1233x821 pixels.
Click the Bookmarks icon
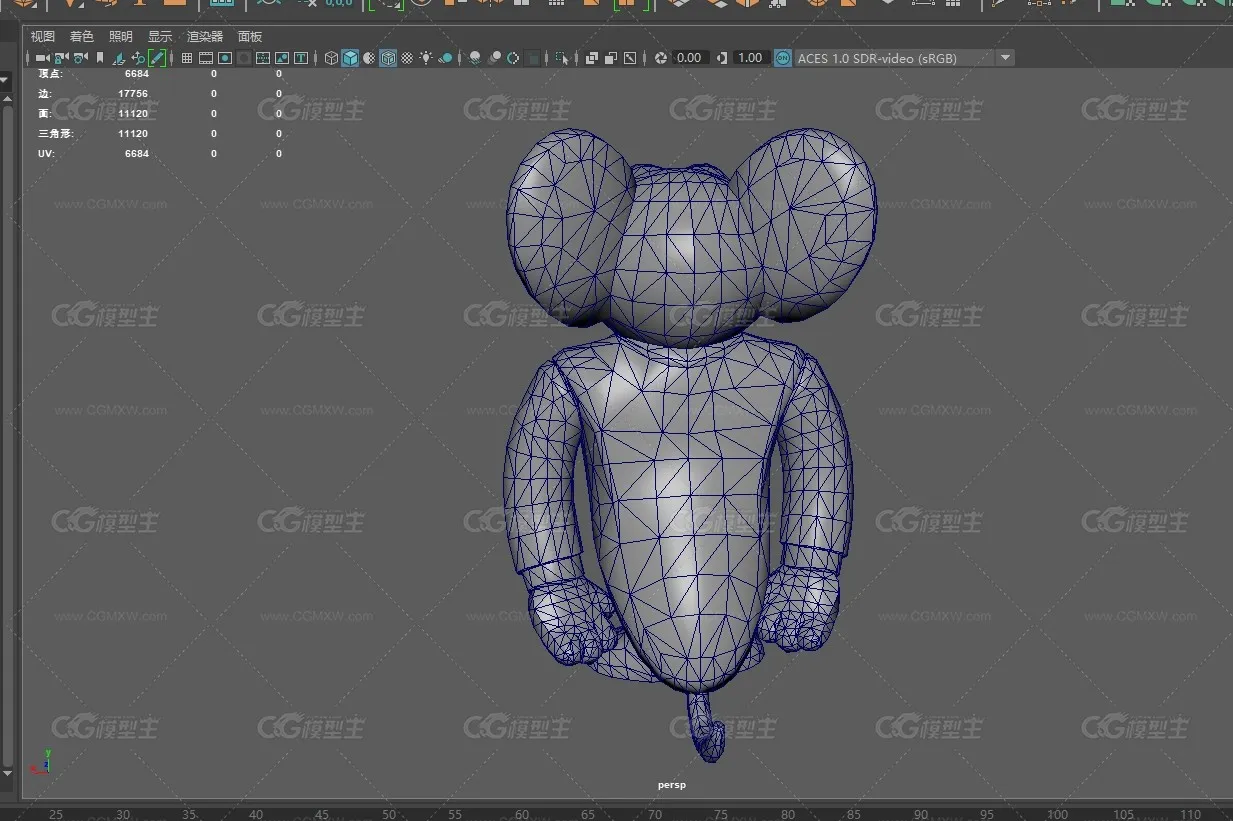pyautogui.click(x=100, y=58)
